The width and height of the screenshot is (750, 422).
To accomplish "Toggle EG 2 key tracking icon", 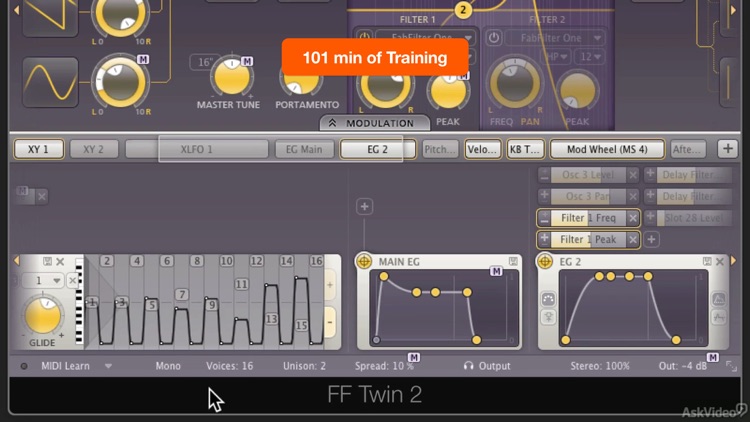I will tap(548, 317).
